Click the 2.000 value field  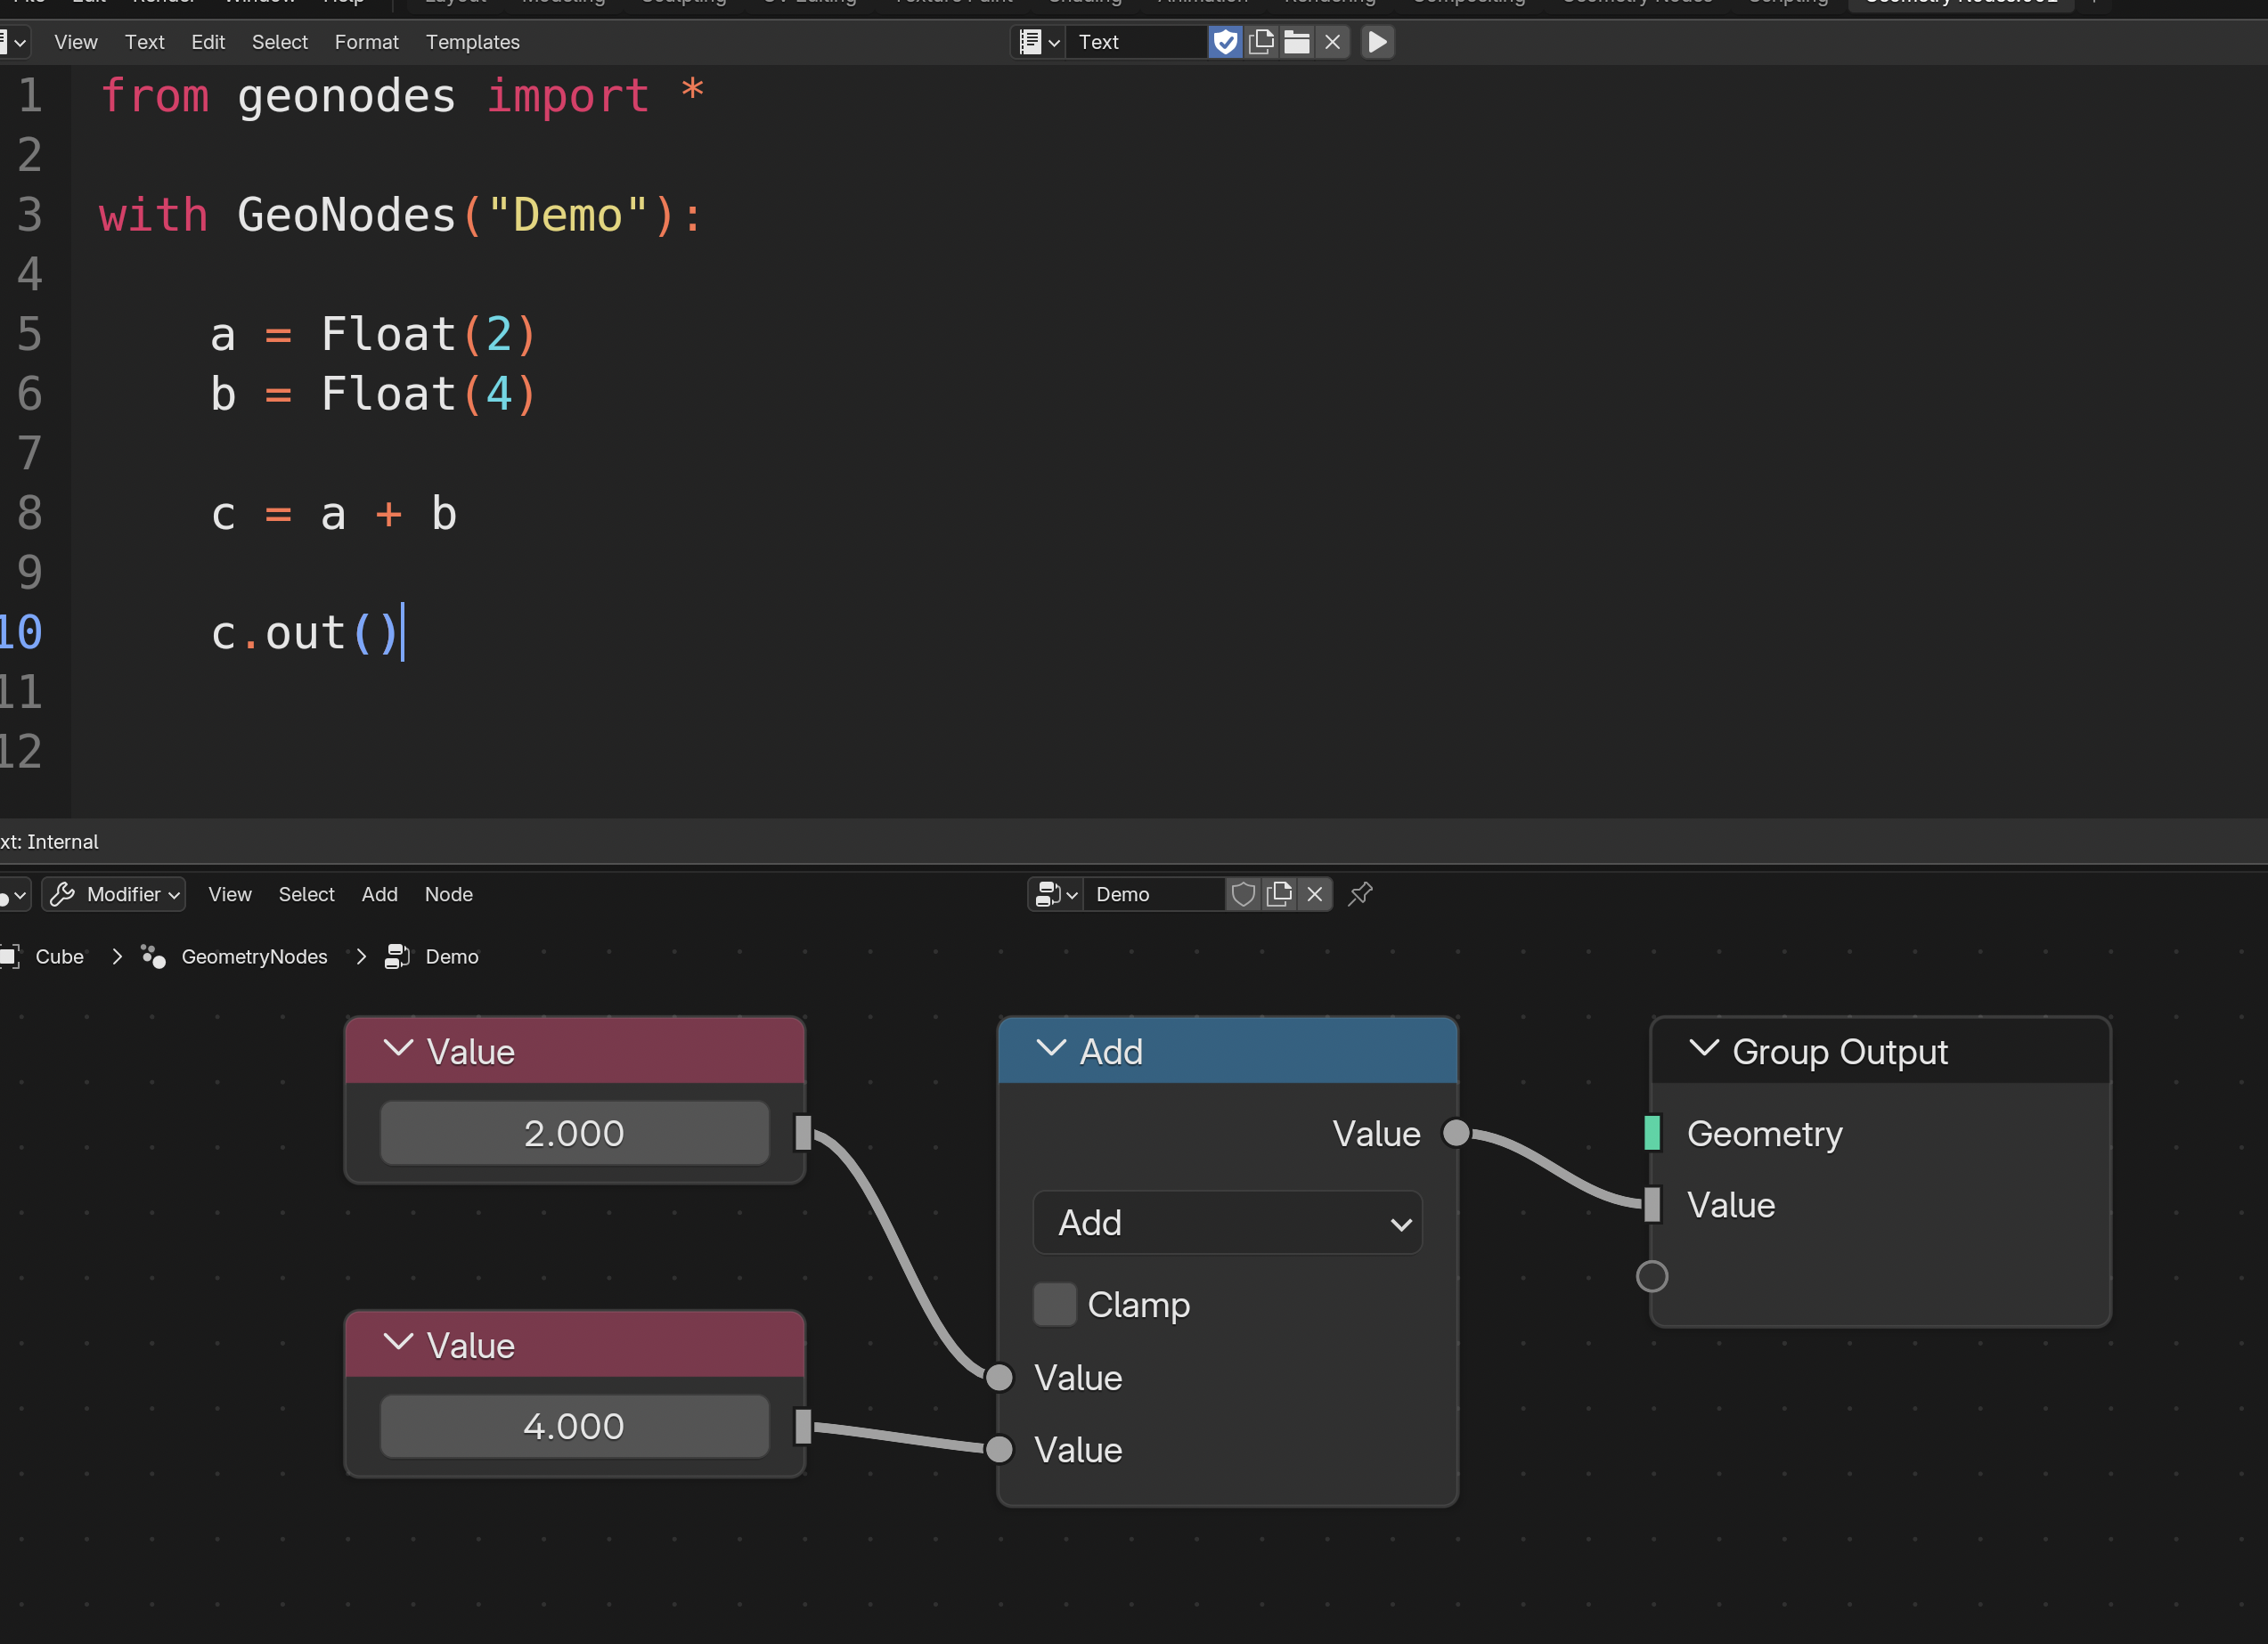574,1133
